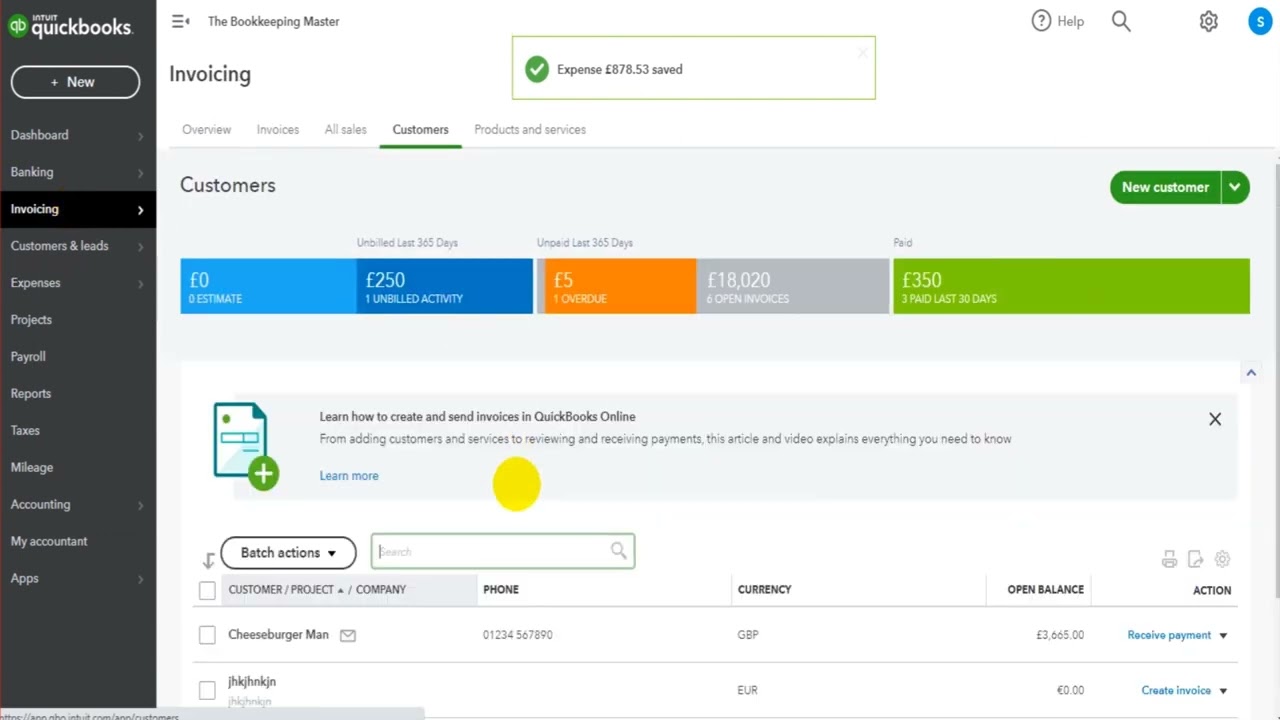Screen dimensions: 1280x720
Task: Switch to Products and services tab
Action: coord(530,129)
